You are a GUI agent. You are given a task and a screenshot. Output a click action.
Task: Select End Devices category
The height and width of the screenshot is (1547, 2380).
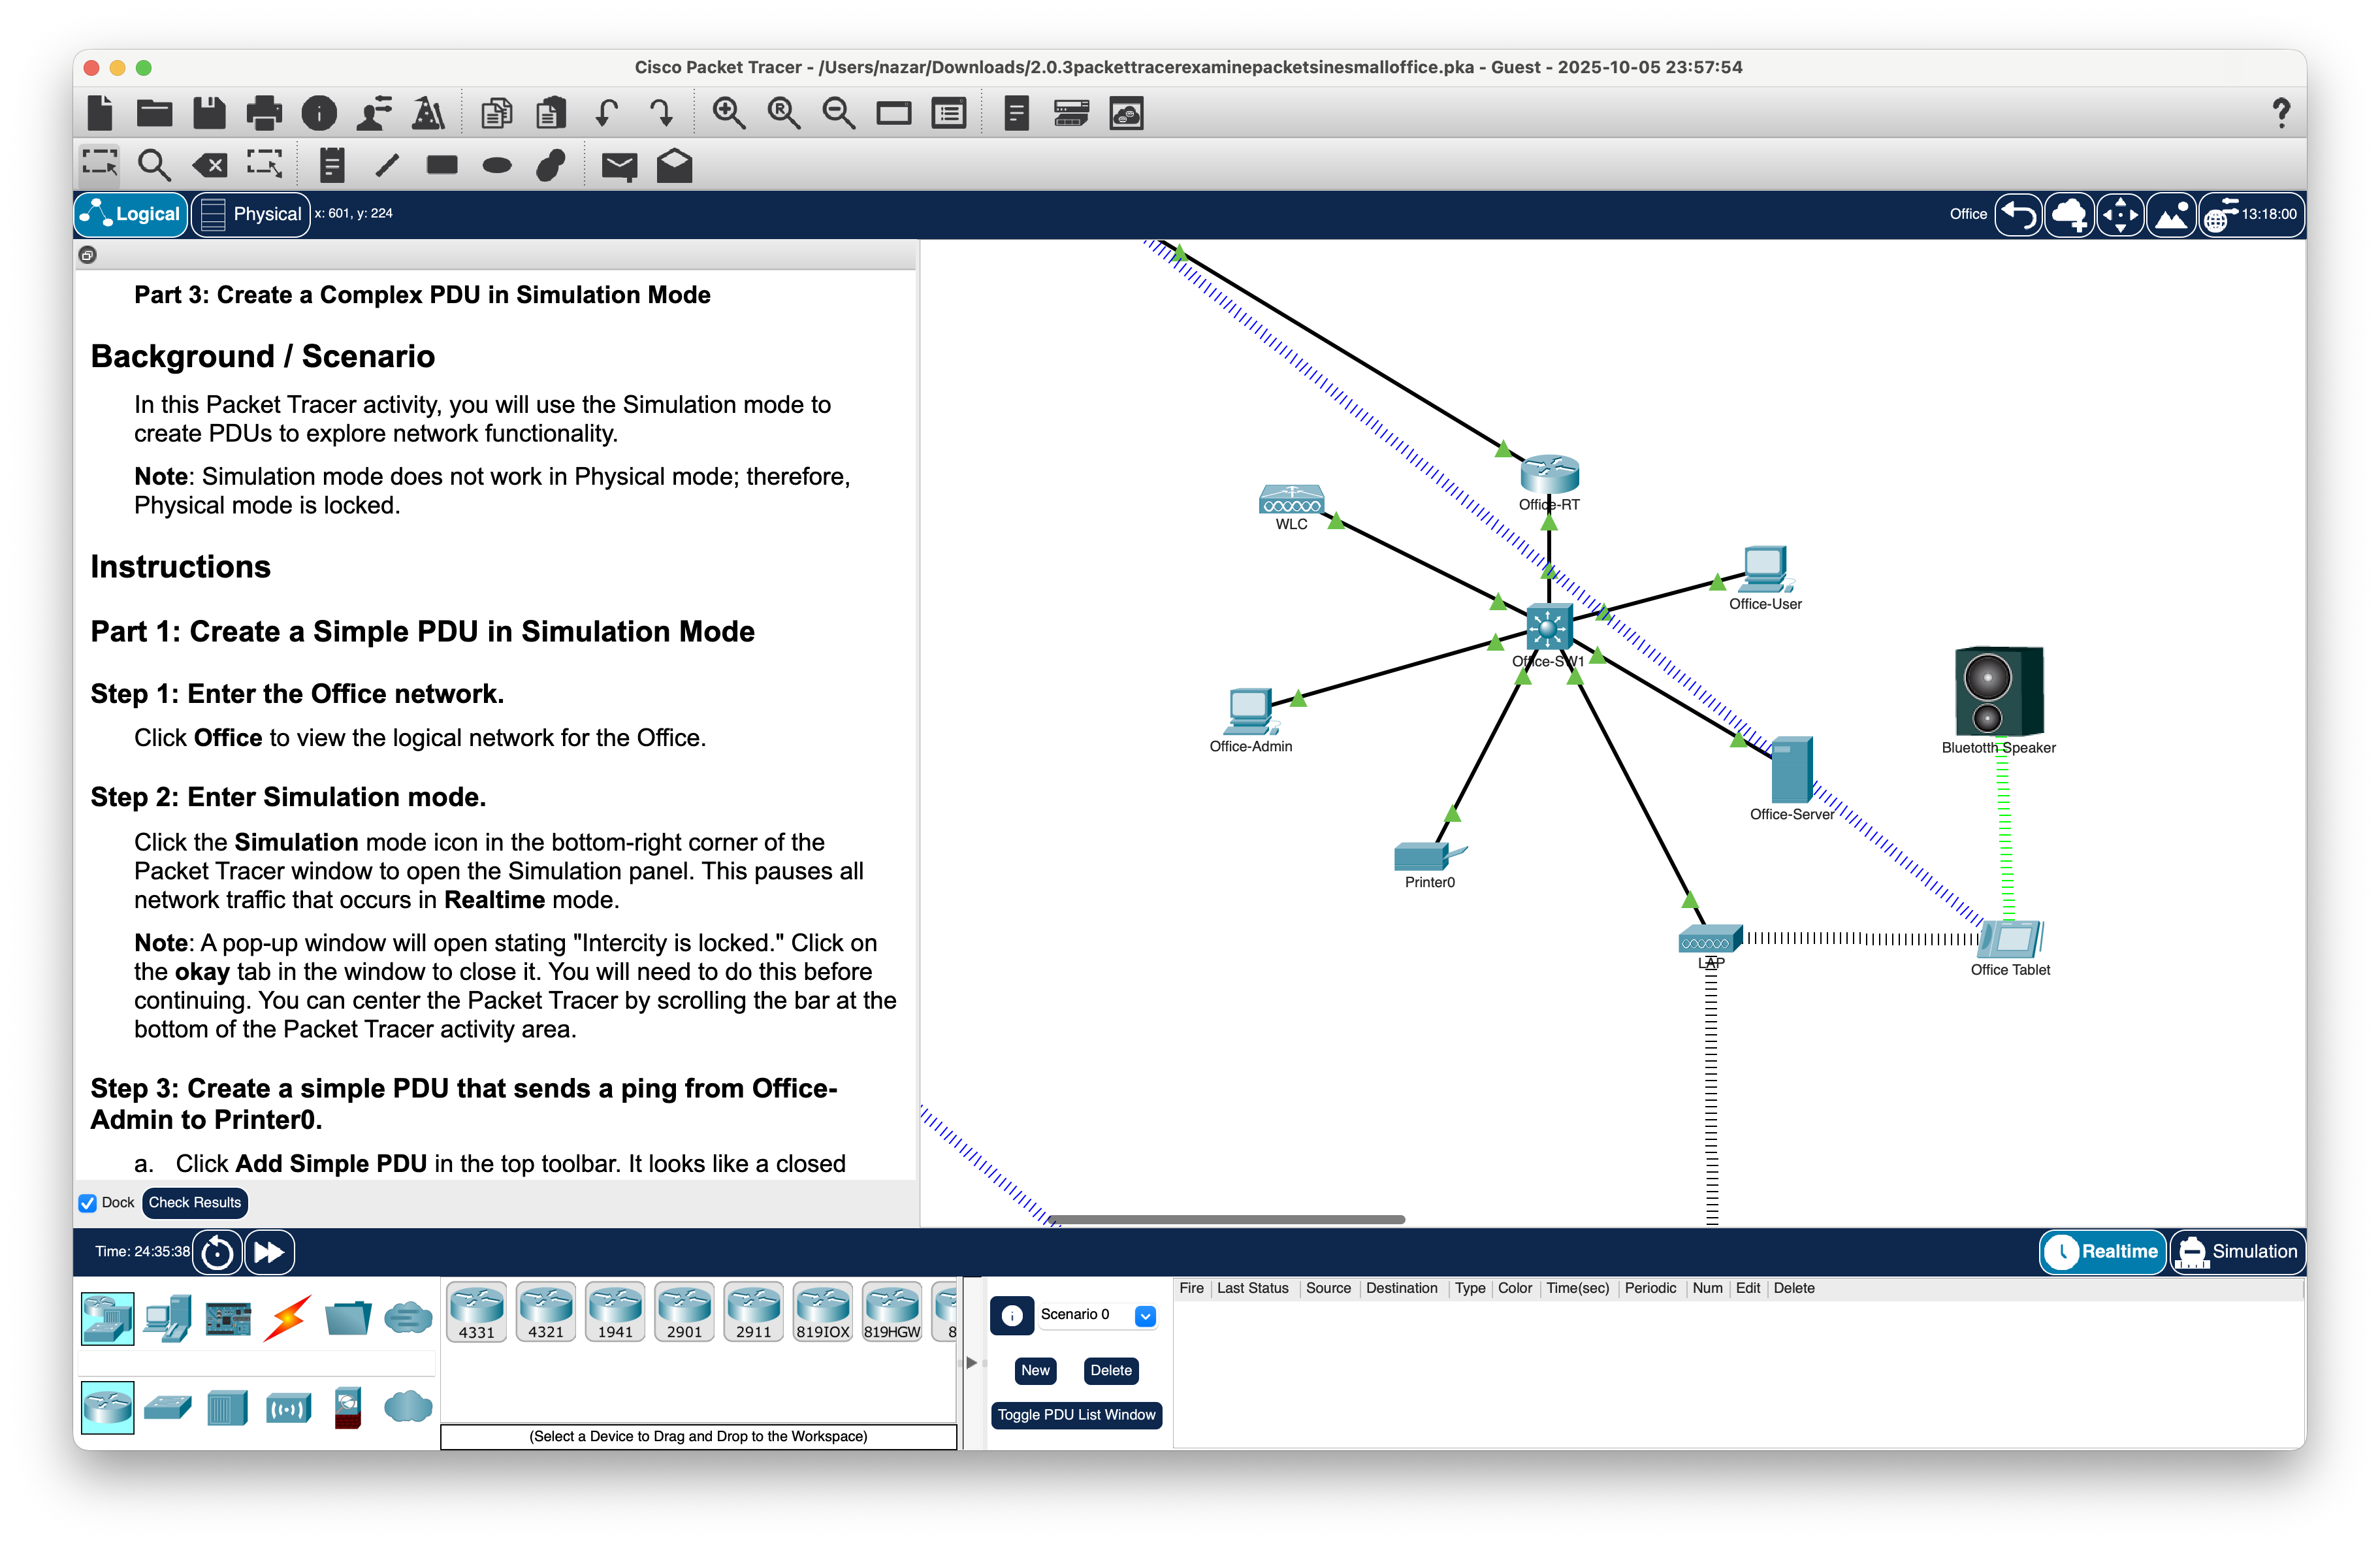pyautogui.click(x=167, y=1318)
